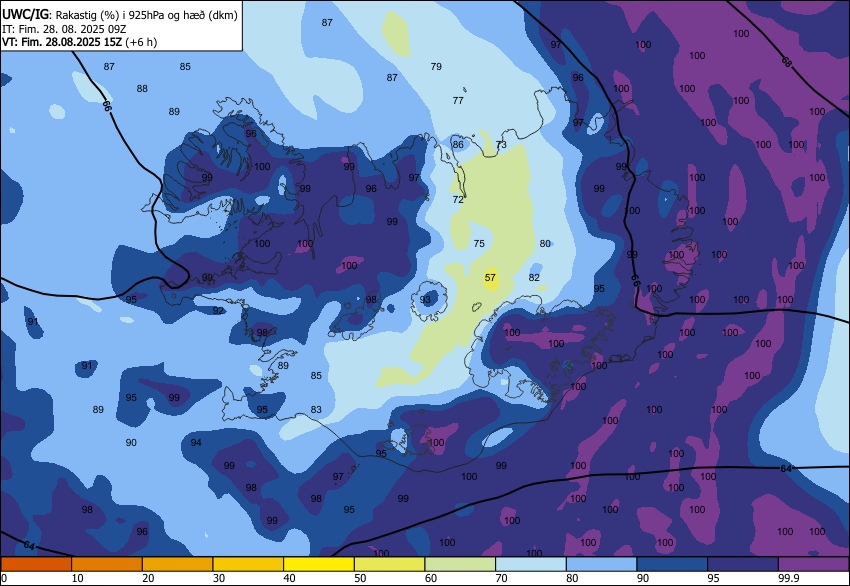Select the '83' humidity value on the map

click(316, 410)
